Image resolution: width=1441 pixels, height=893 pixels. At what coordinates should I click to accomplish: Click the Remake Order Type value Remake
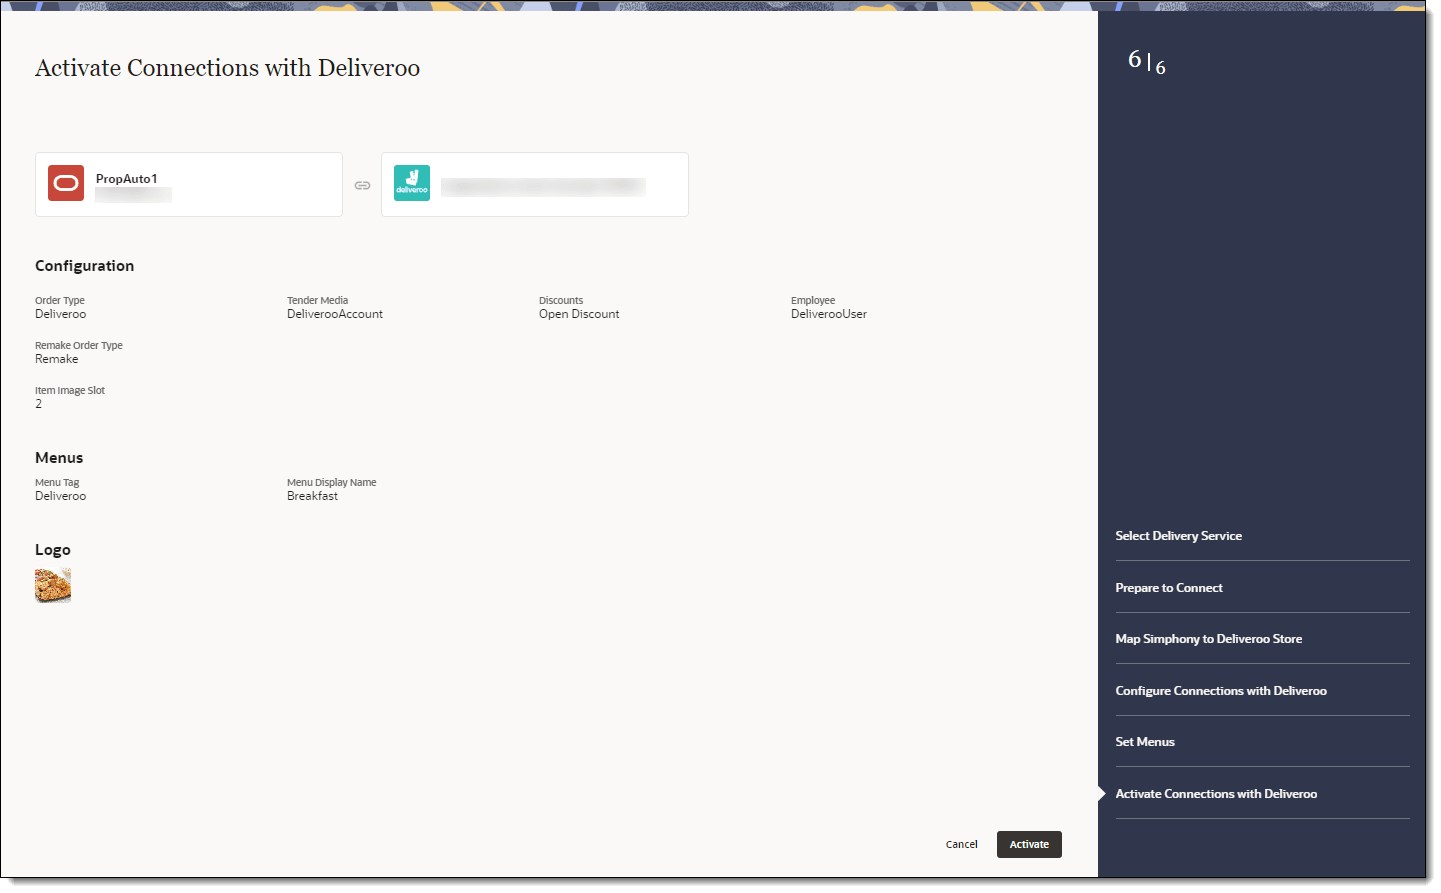point(57,359)
